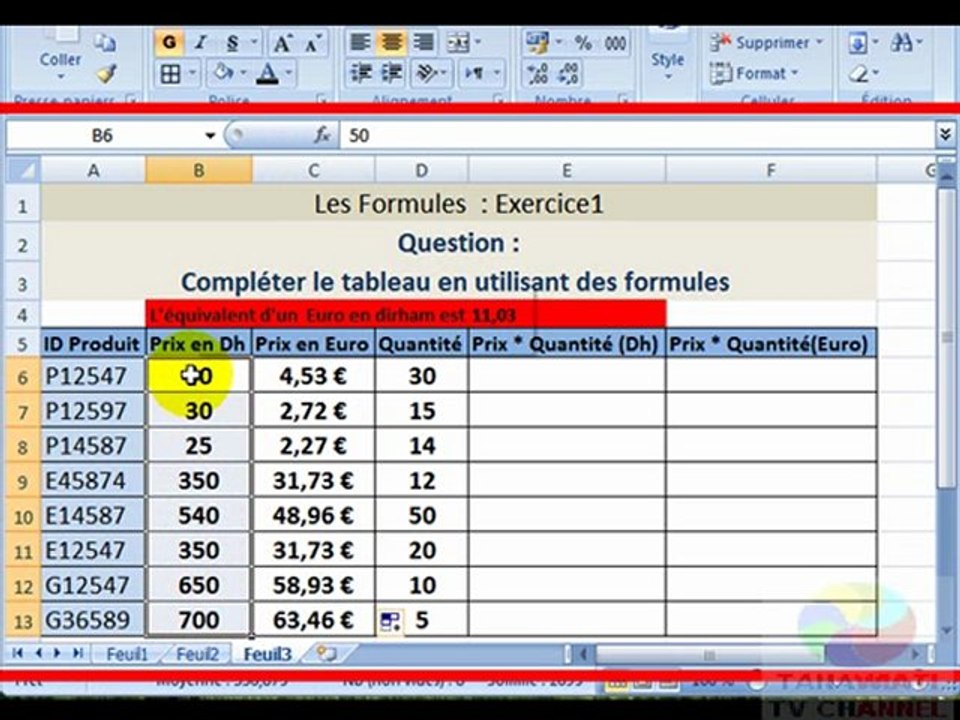Click the text direction icon
The width and height of the screenshot is (960, 720).
[474, 73]
